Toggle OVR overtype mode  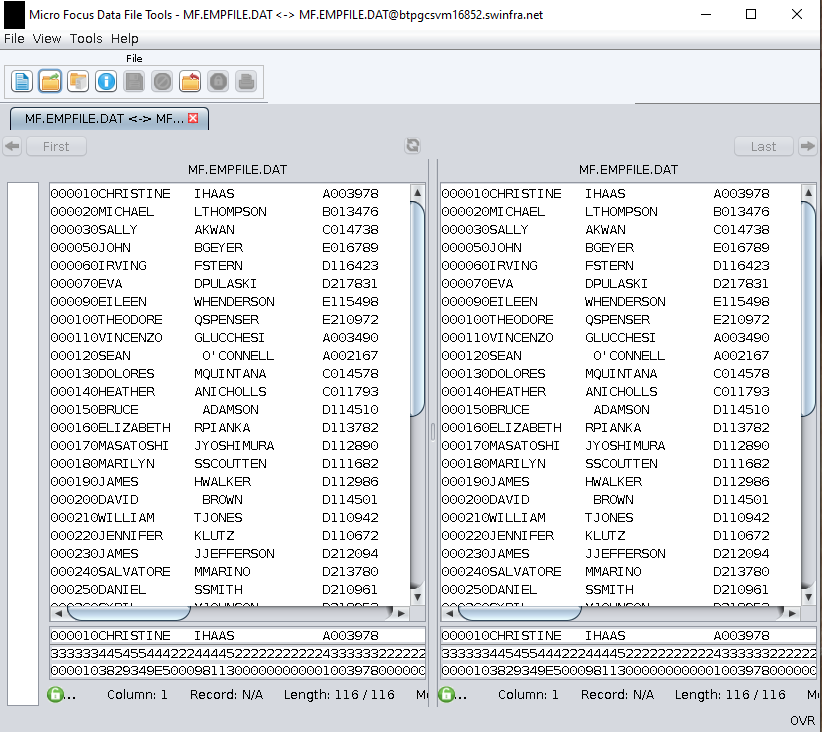[803, 720]
